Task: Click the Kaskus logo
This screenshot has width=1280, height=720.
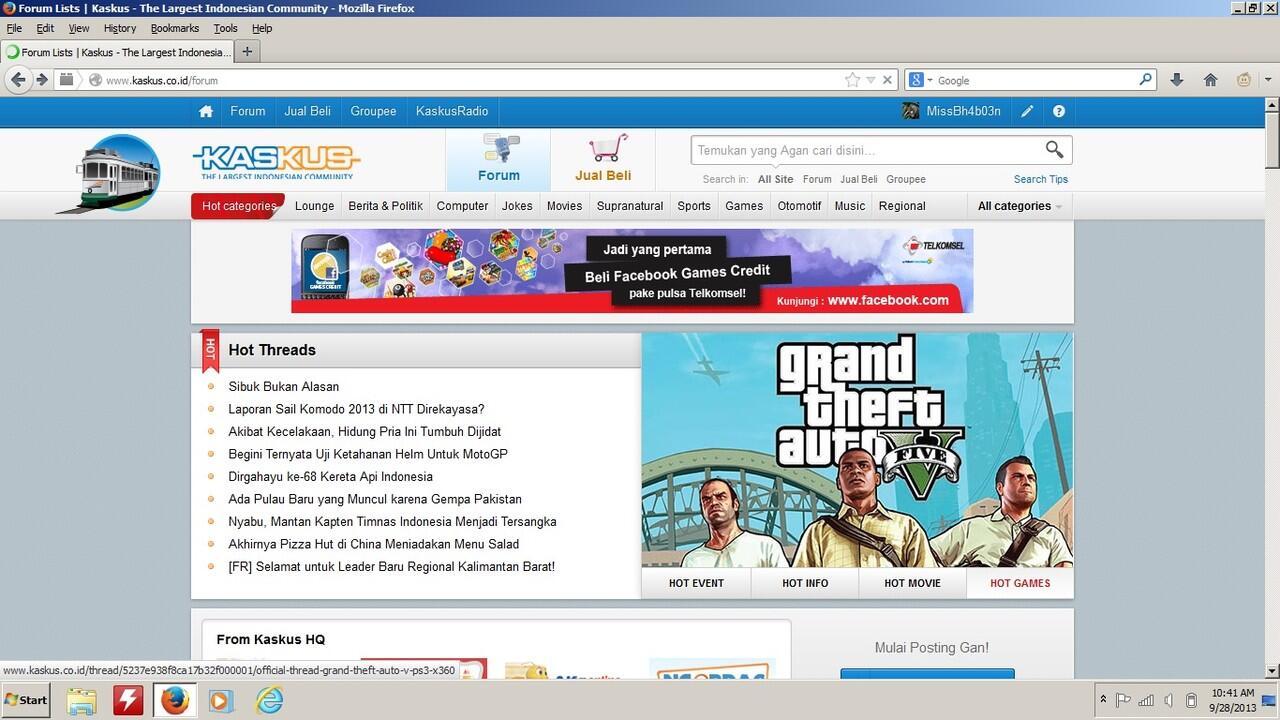Action: coord(276,161)
